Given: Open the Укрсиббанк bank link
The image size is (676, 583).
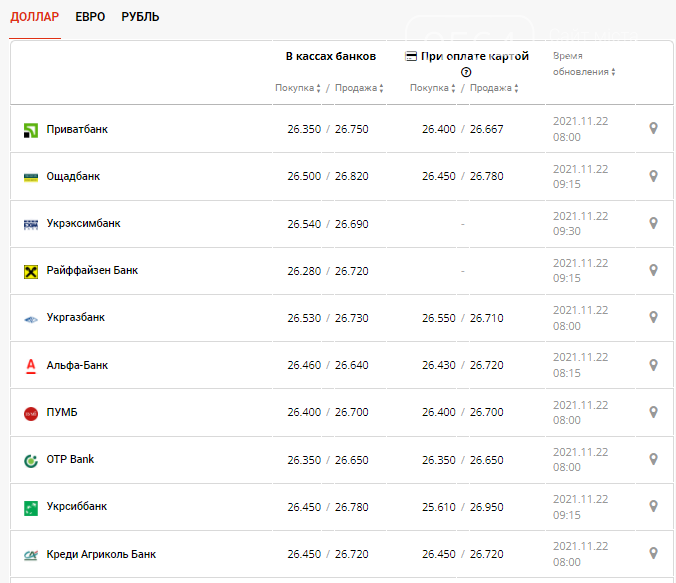Looking at the screenshot, I should [x=77, y=506].
